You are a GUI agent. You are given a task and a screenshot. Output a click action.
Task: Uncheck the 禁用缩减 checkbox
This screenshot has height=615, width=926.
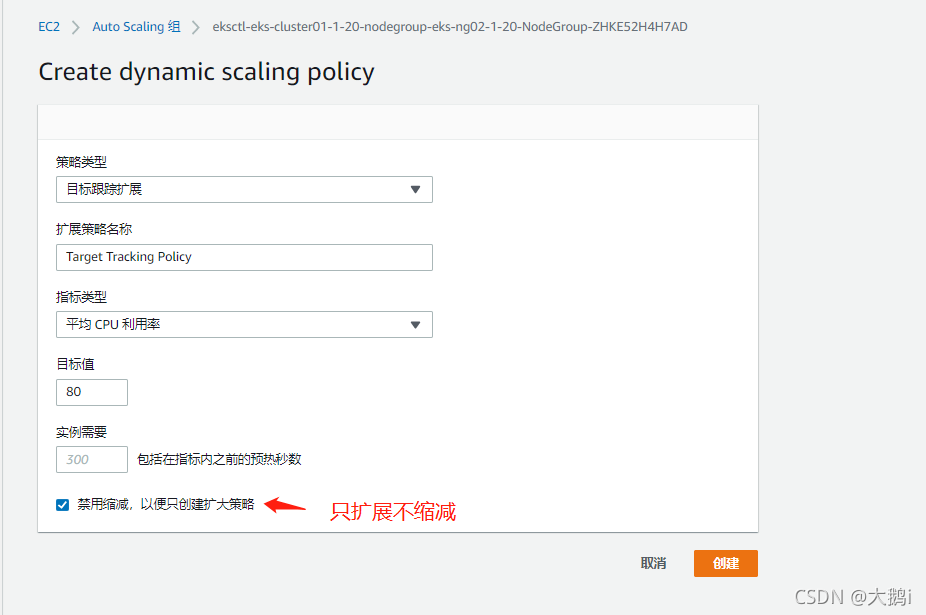pyautogui.click(x=63, y=505)
